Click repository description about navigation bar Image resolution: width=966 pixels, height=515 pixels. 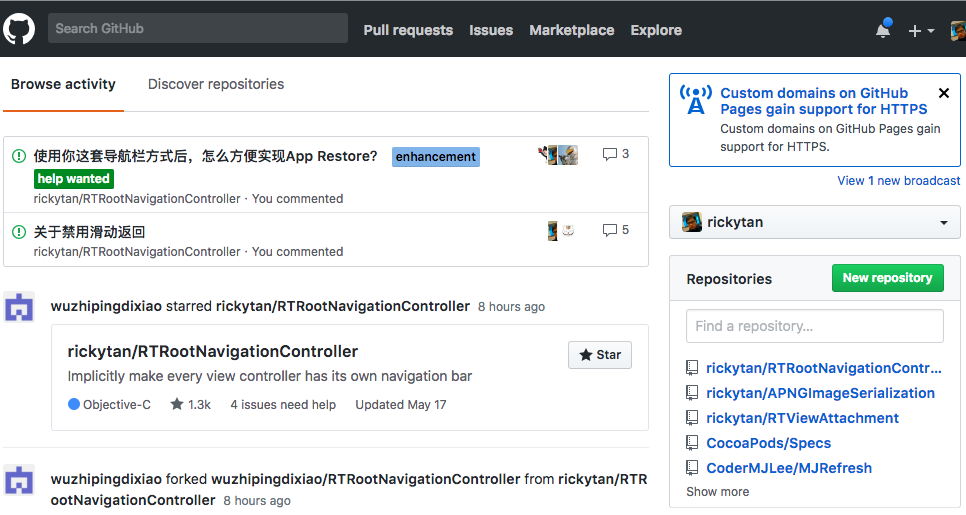tap(269, 376)
